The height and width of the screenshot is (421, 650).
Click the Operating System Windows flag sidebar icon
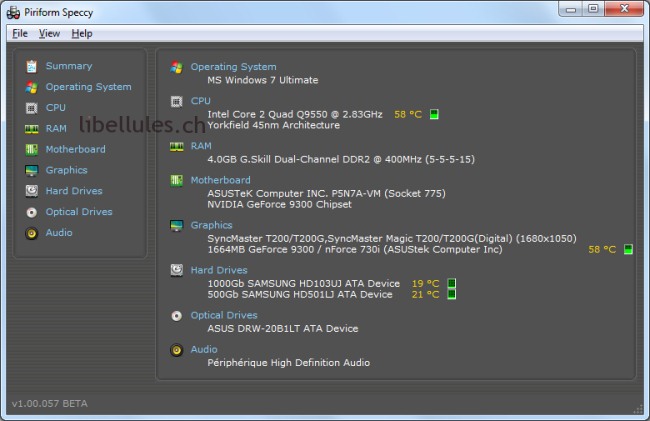click(x=32, y=87)
